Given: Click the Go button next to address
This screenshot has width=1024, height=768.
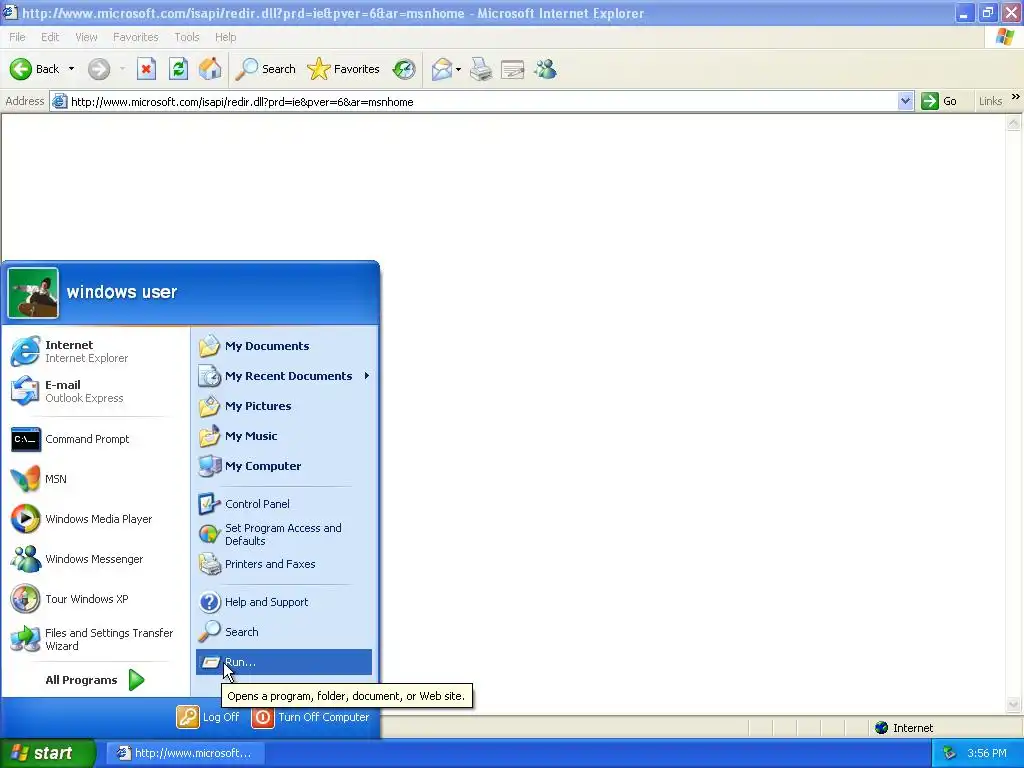Looking at the screenshot, I should 940,101.
